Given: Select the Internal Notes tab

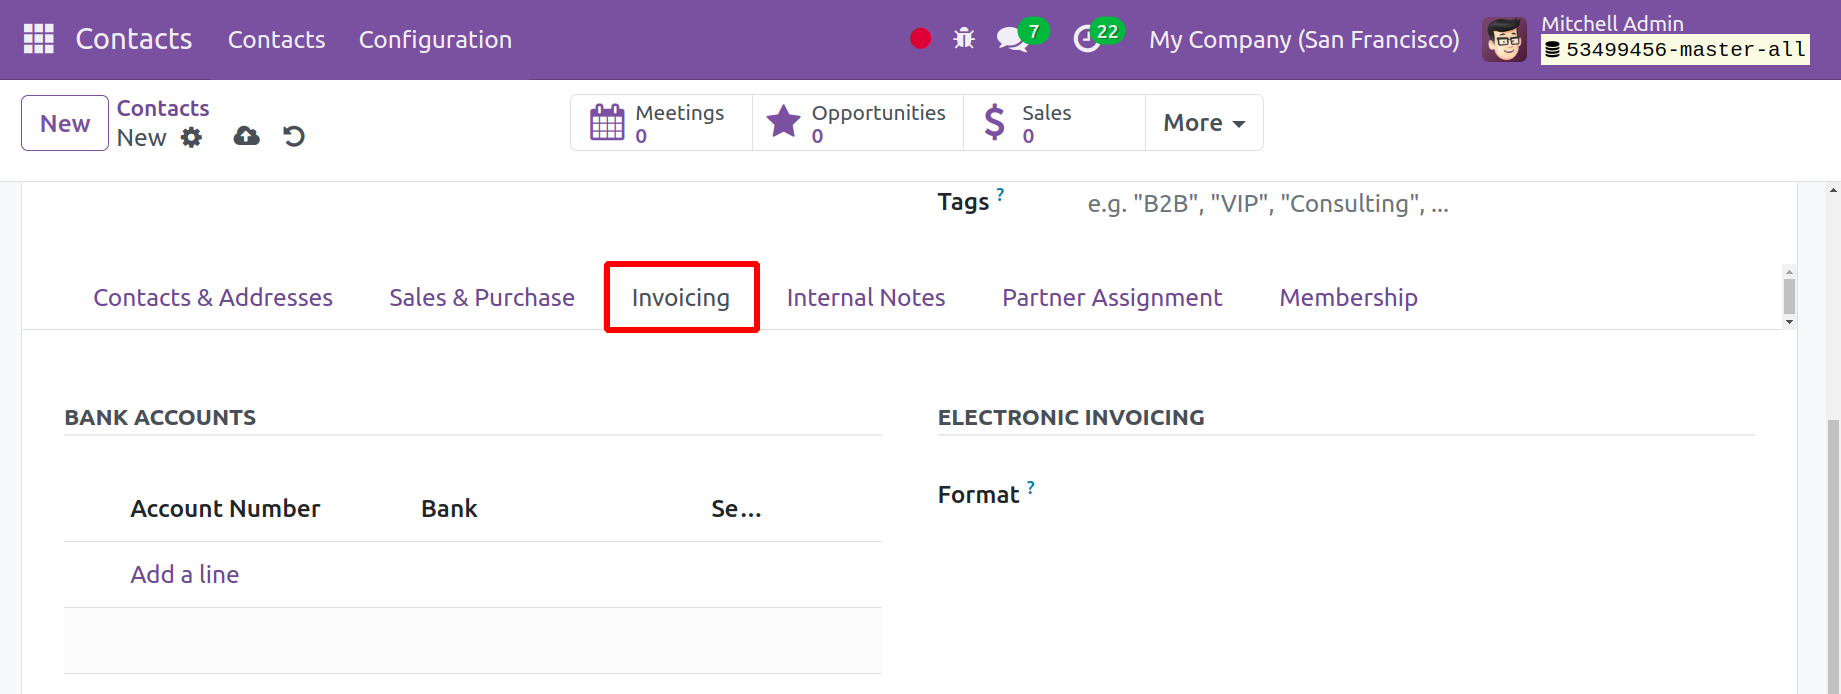Looking at the screenshot, I should 865,298.
